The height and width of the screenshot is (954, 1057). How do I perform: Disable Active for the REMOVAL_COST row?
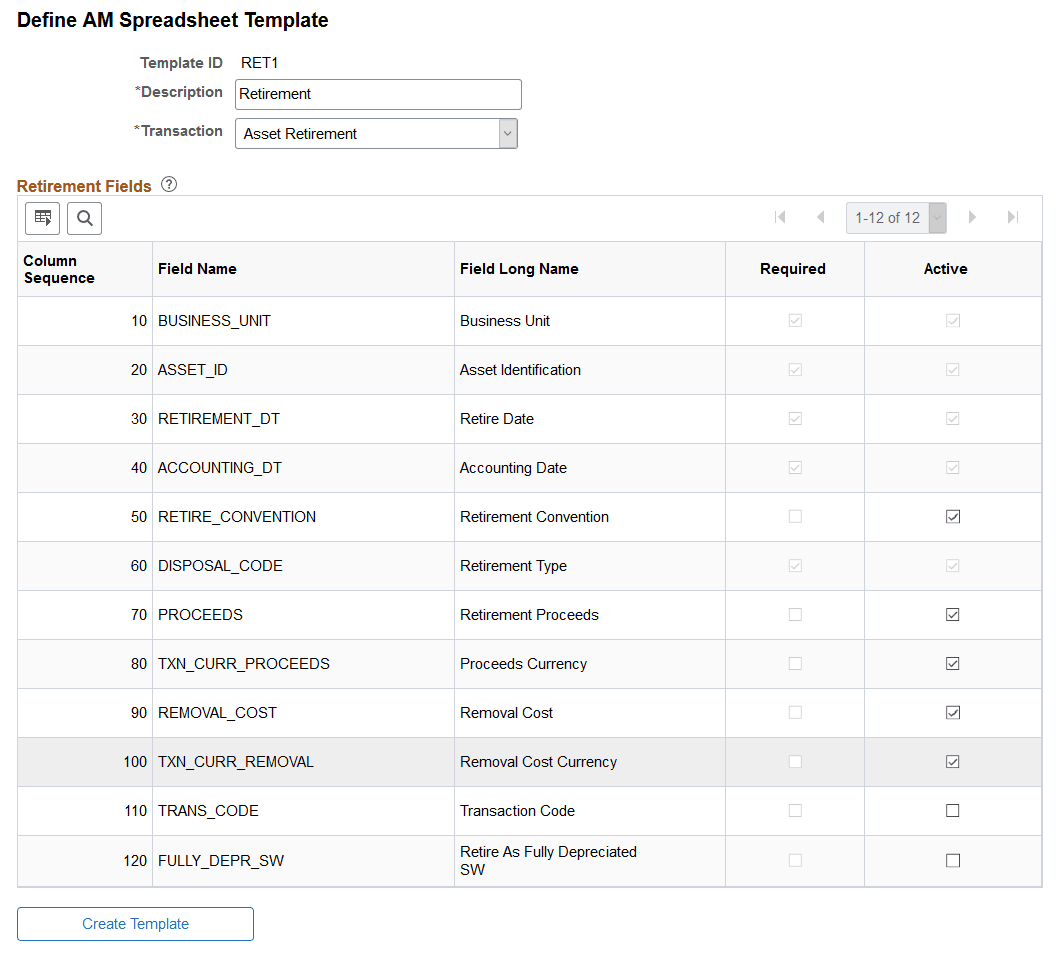click(951, 712)
